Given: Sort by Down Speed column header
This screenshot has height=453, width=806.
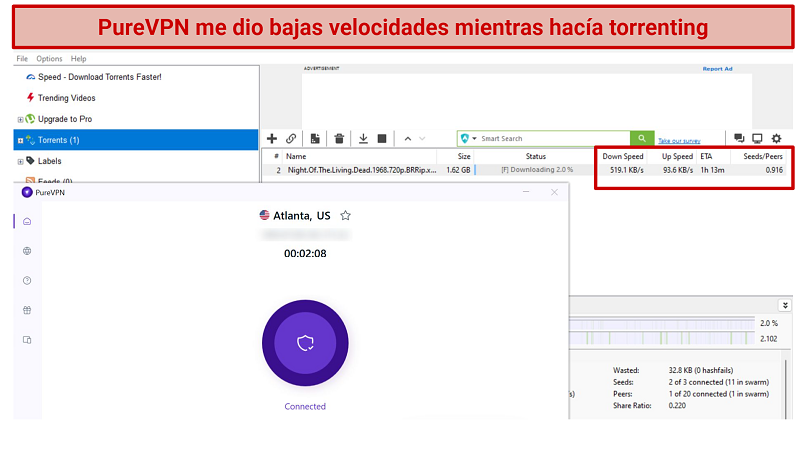Looking at the screenshot, I should tap(622, 156).
